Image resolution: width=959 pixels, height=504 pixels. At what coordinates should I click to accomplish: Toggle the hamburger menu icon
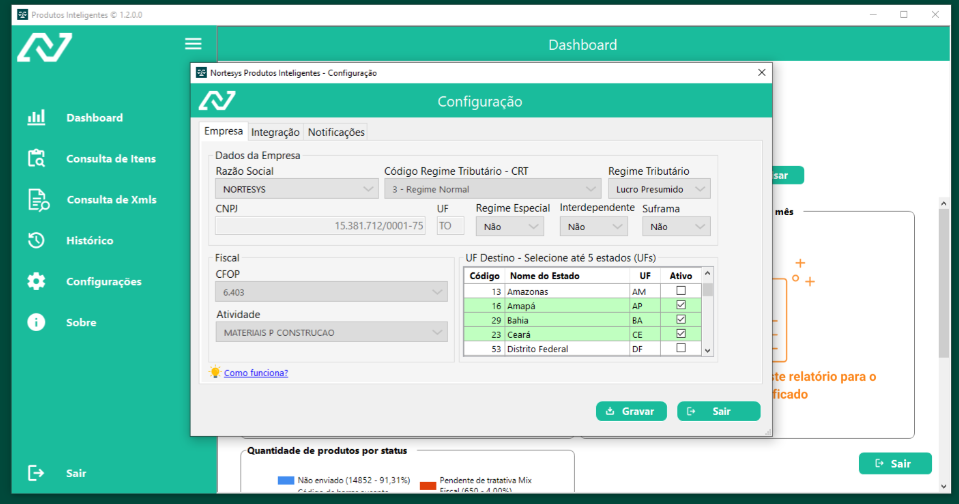click(193, 44)
